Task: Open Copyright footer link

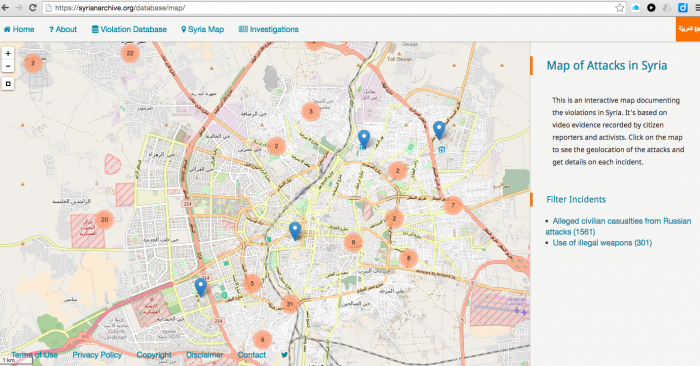Action: (154, 355)
